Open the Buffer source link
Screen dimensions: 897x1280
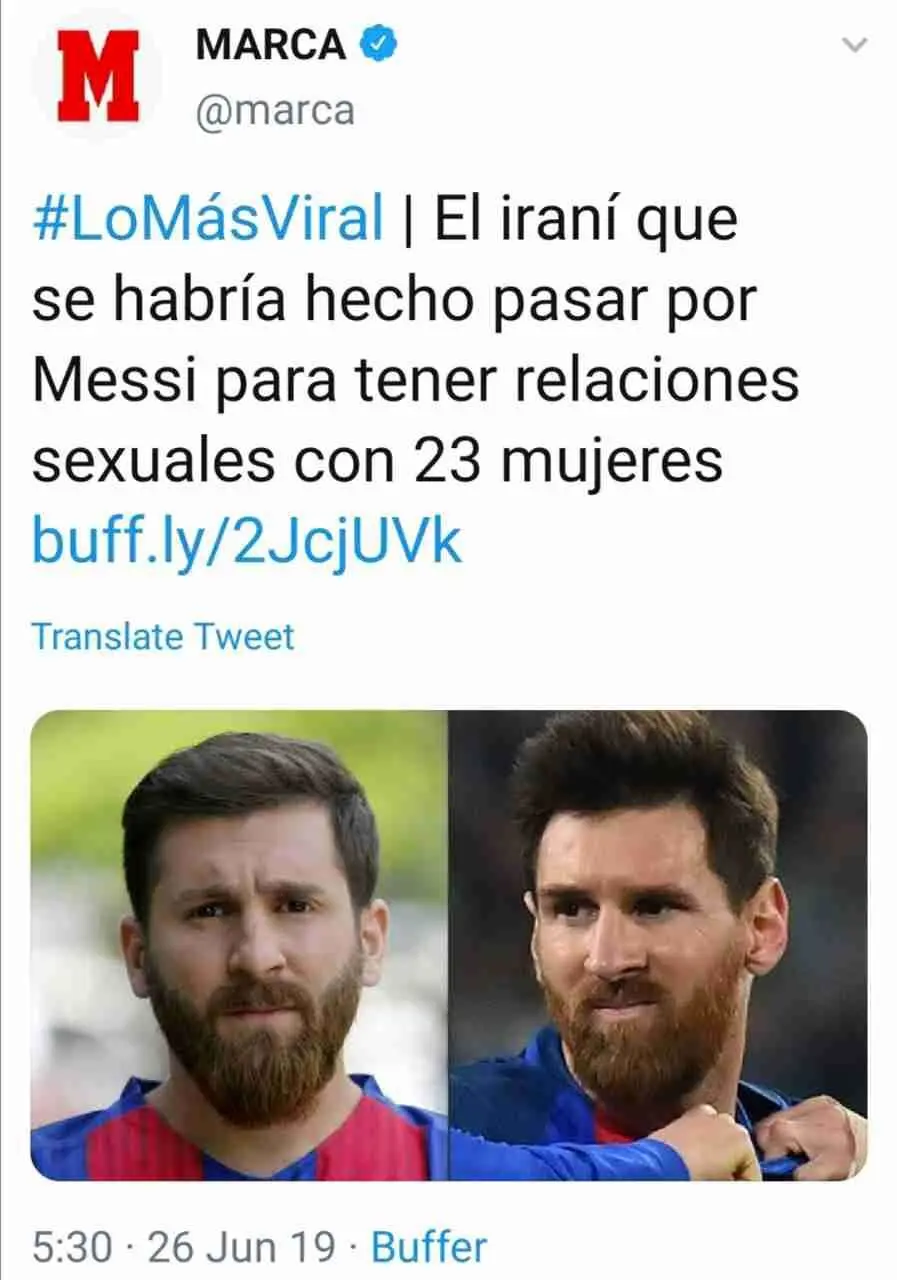pos(429,1247)
